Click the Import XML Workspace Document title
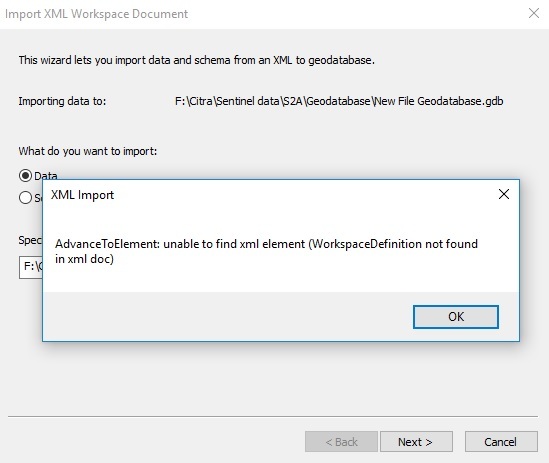Screen dimensions: 549x463 (96, 14)
